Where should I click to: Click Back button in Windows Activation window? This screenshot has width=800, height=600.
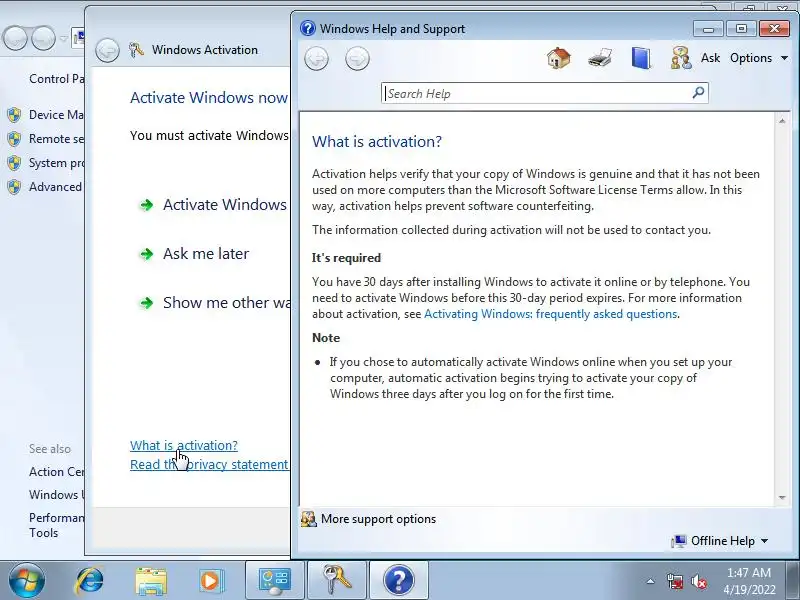pos(107,51)
